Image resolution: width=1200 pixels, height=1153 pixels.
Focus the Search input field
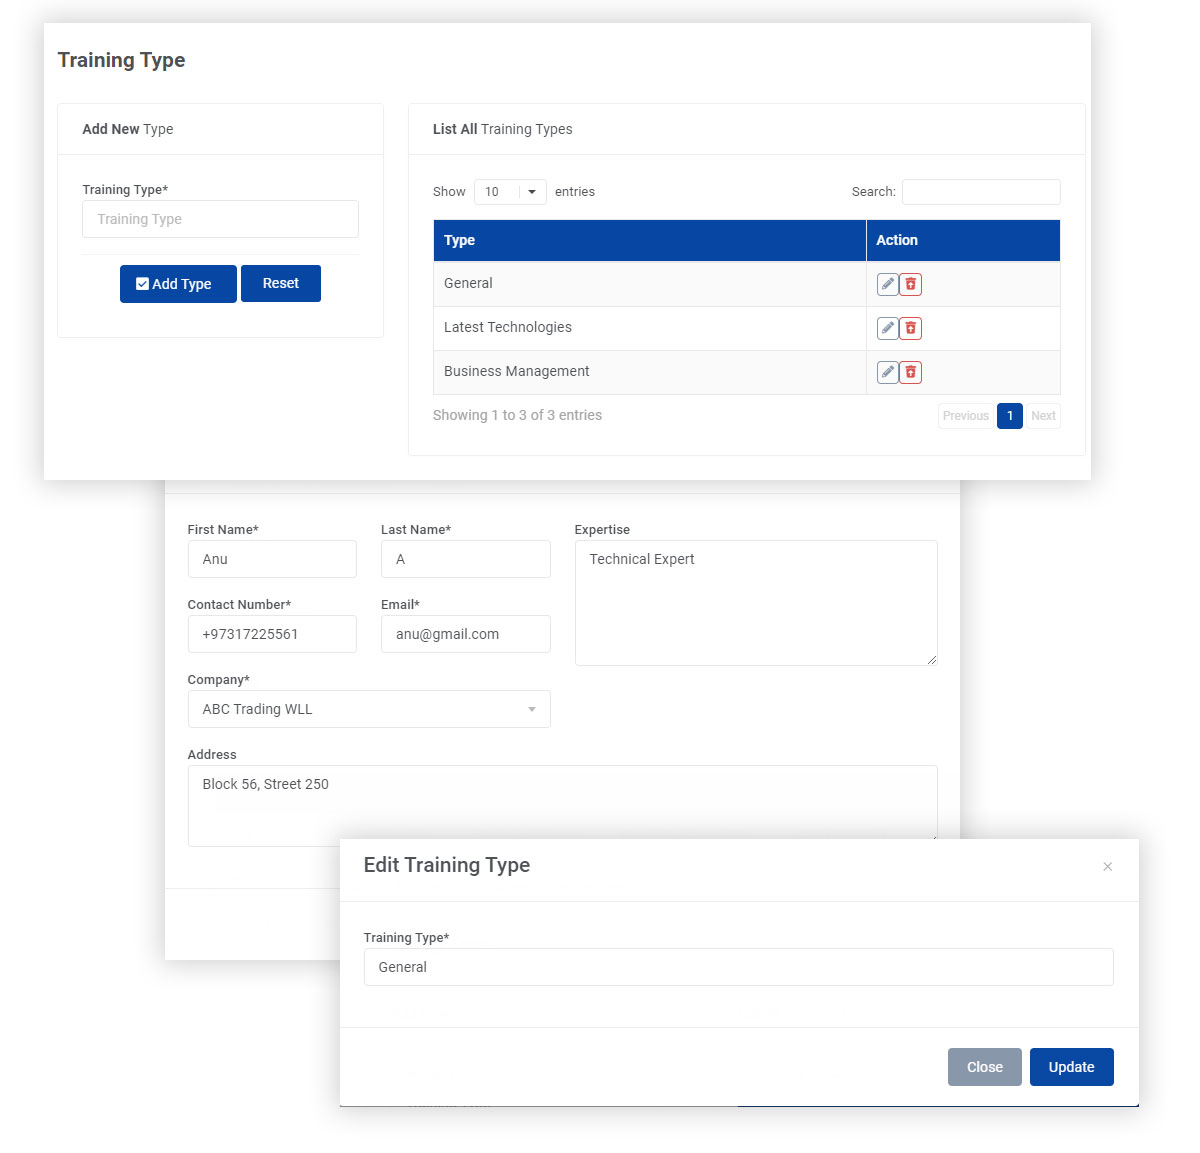pyautogui.click(x=980, y=192)
